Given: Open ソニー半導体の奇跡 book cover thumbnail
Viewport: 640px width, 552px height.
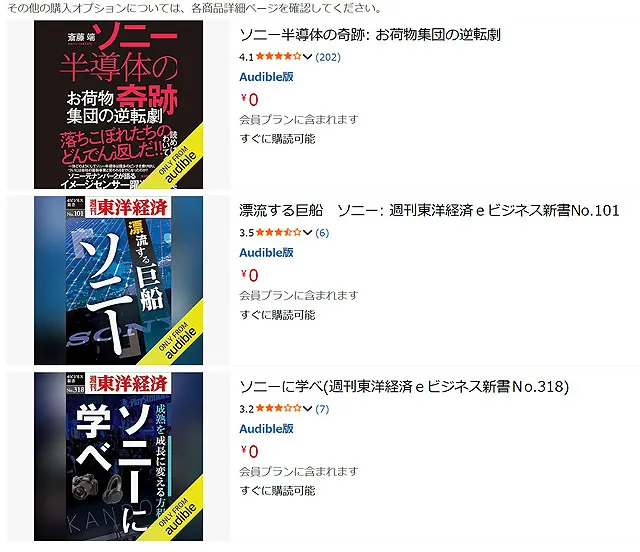Looking at the screenshot, I should [x=118, y=105].
